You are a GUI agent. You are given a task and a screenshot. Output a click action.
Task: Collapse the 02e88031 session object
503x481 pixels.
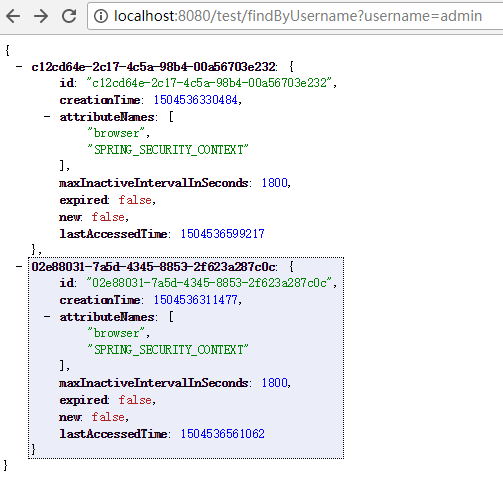tap(19, 267)
